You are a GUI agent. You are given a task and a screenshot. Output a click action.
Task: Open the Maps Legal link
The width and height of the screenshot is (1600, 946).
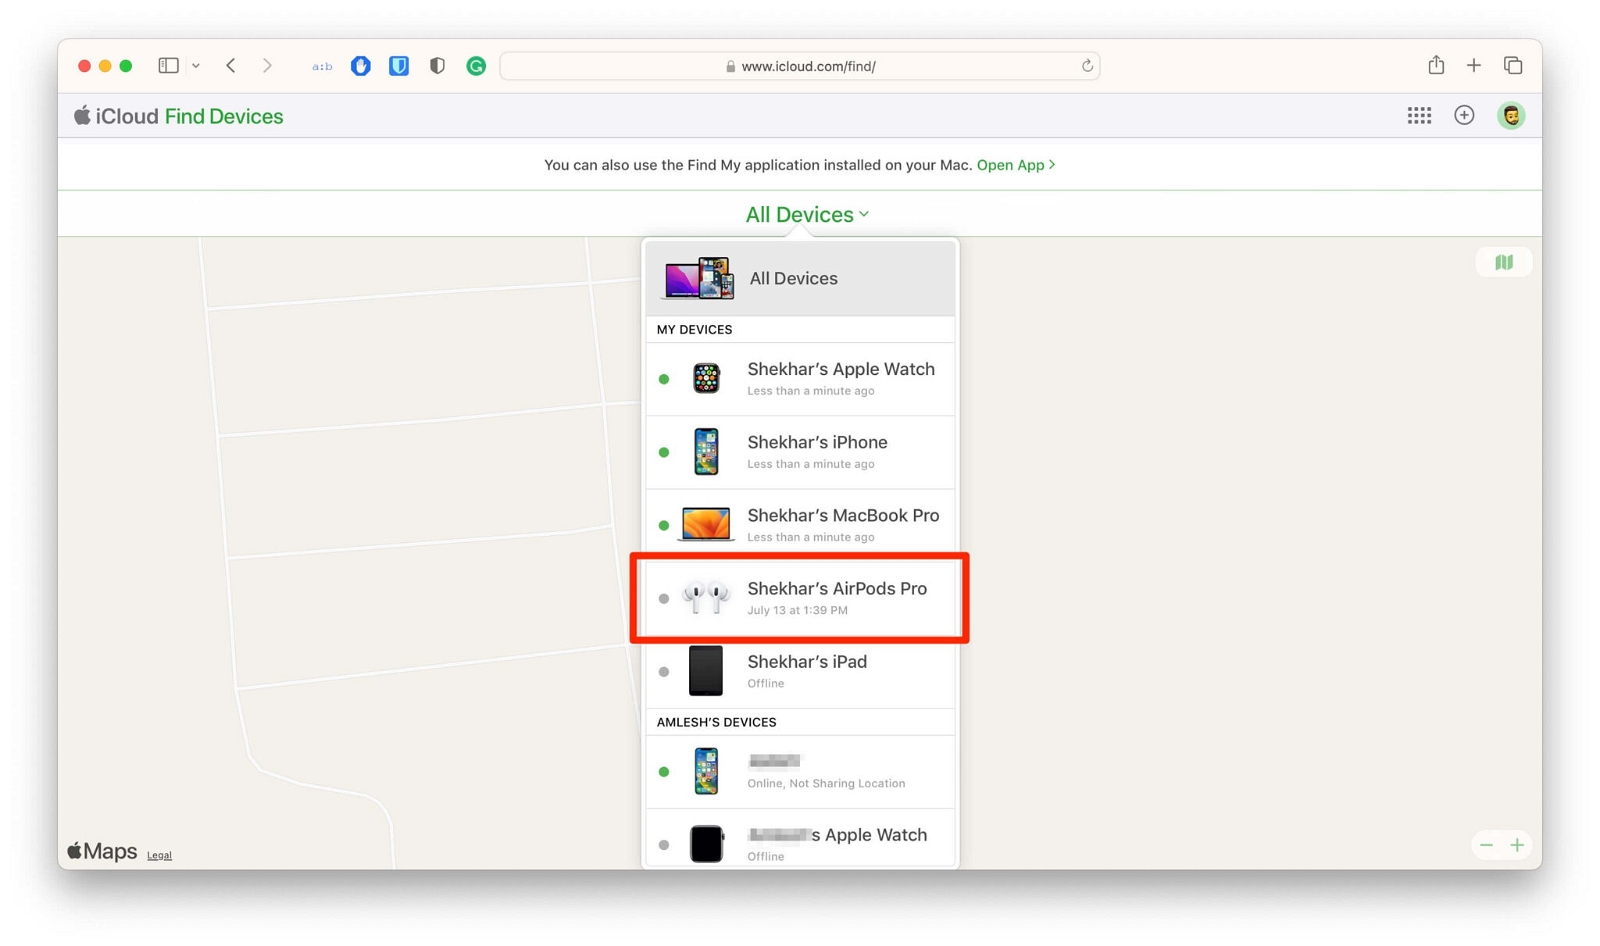(159, 856)
